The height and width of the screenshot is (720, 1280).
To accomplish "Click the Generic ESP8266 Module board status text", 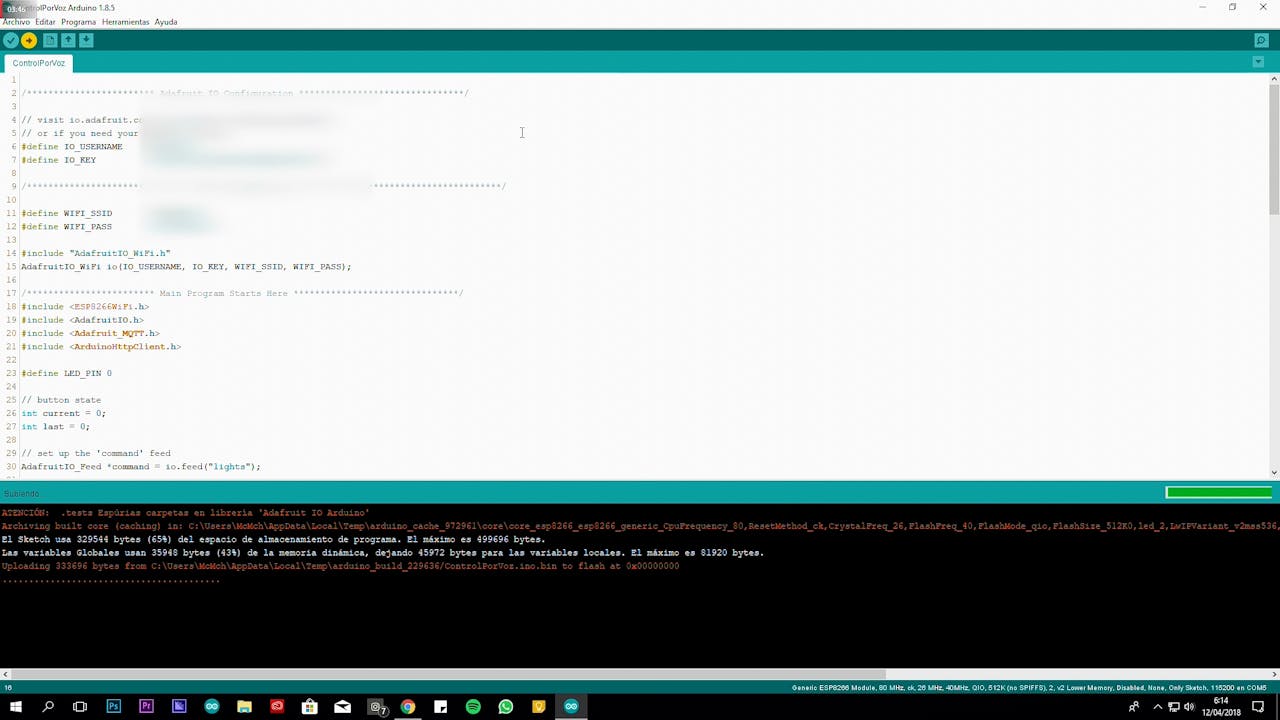I will (x=1029, y=687).
